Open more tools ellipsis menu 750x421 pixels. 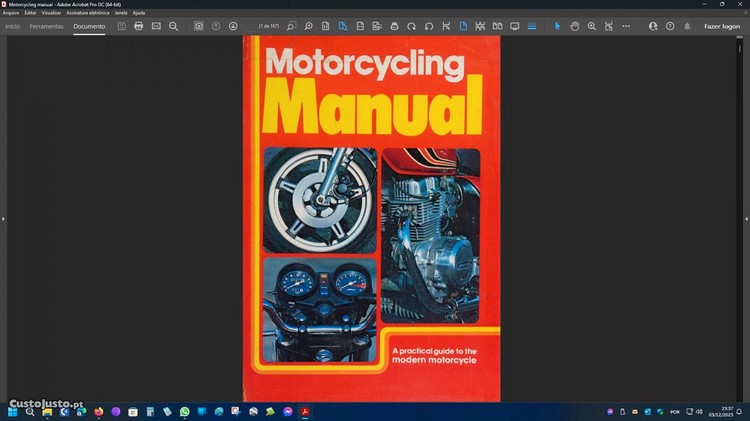[x=626, y=26]
